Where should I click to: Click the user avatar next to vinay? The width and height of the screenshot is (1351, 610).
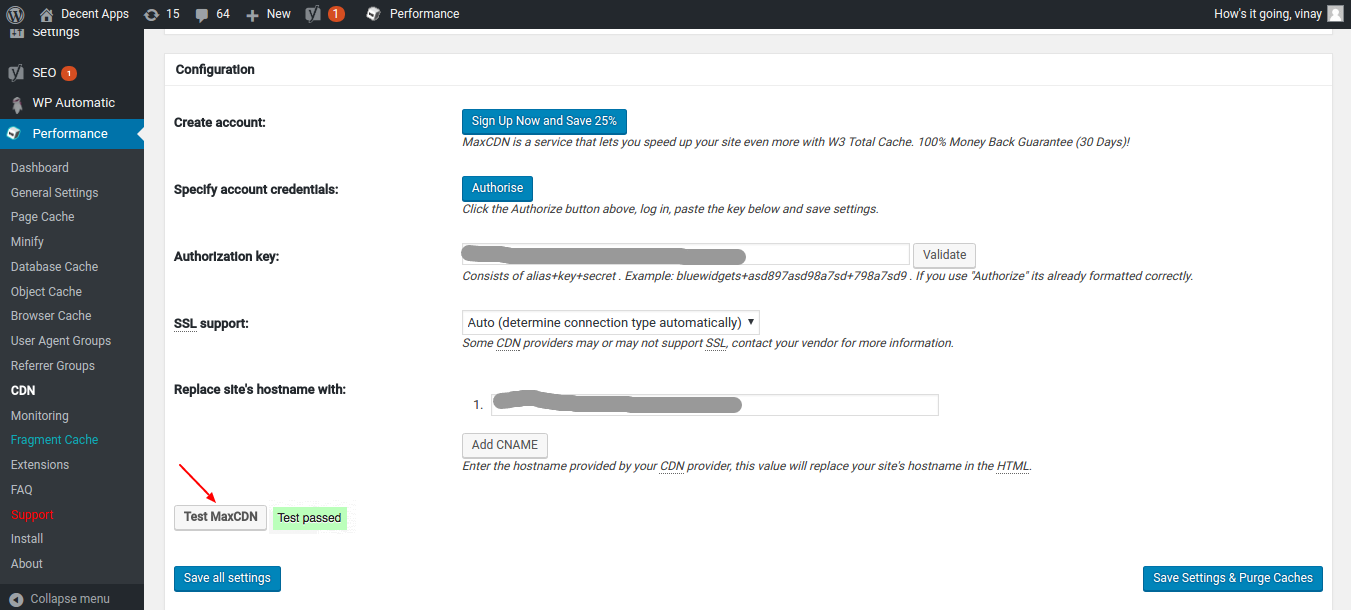tap(1335, 14)
